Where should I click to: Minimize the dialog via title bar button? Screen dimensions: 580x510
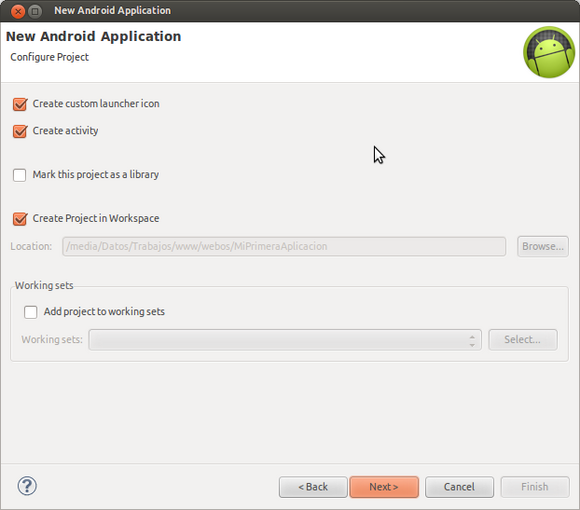pos(35,11)
